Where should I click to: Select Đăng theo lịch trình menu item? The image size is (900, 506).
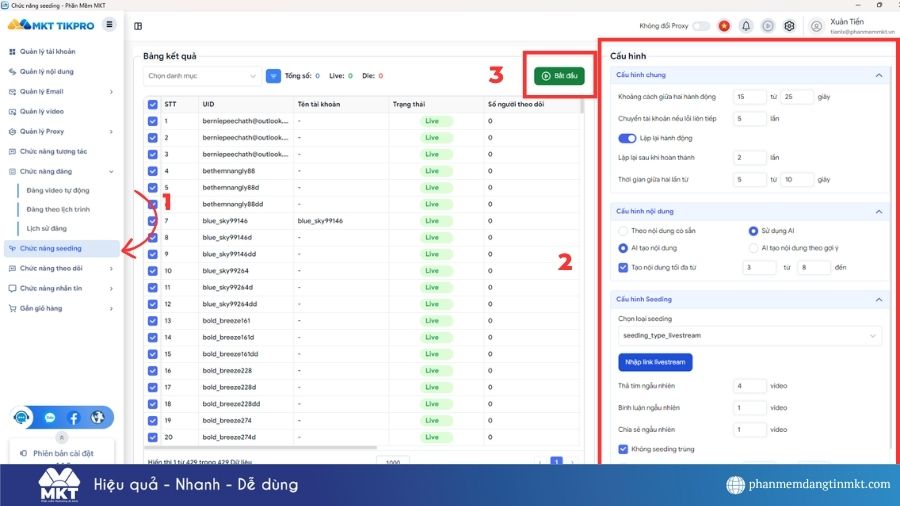(58, 209)
